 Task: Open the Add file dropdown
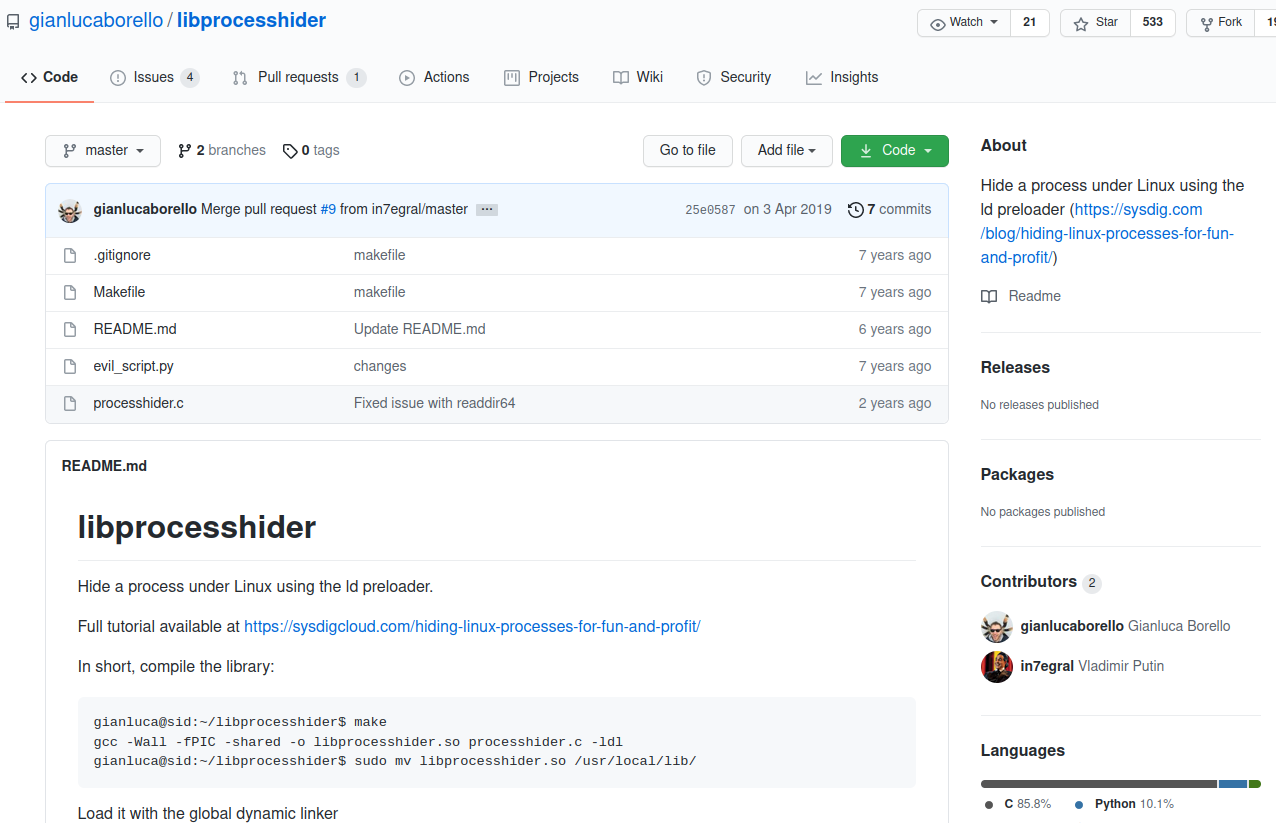tap(787, 150)
